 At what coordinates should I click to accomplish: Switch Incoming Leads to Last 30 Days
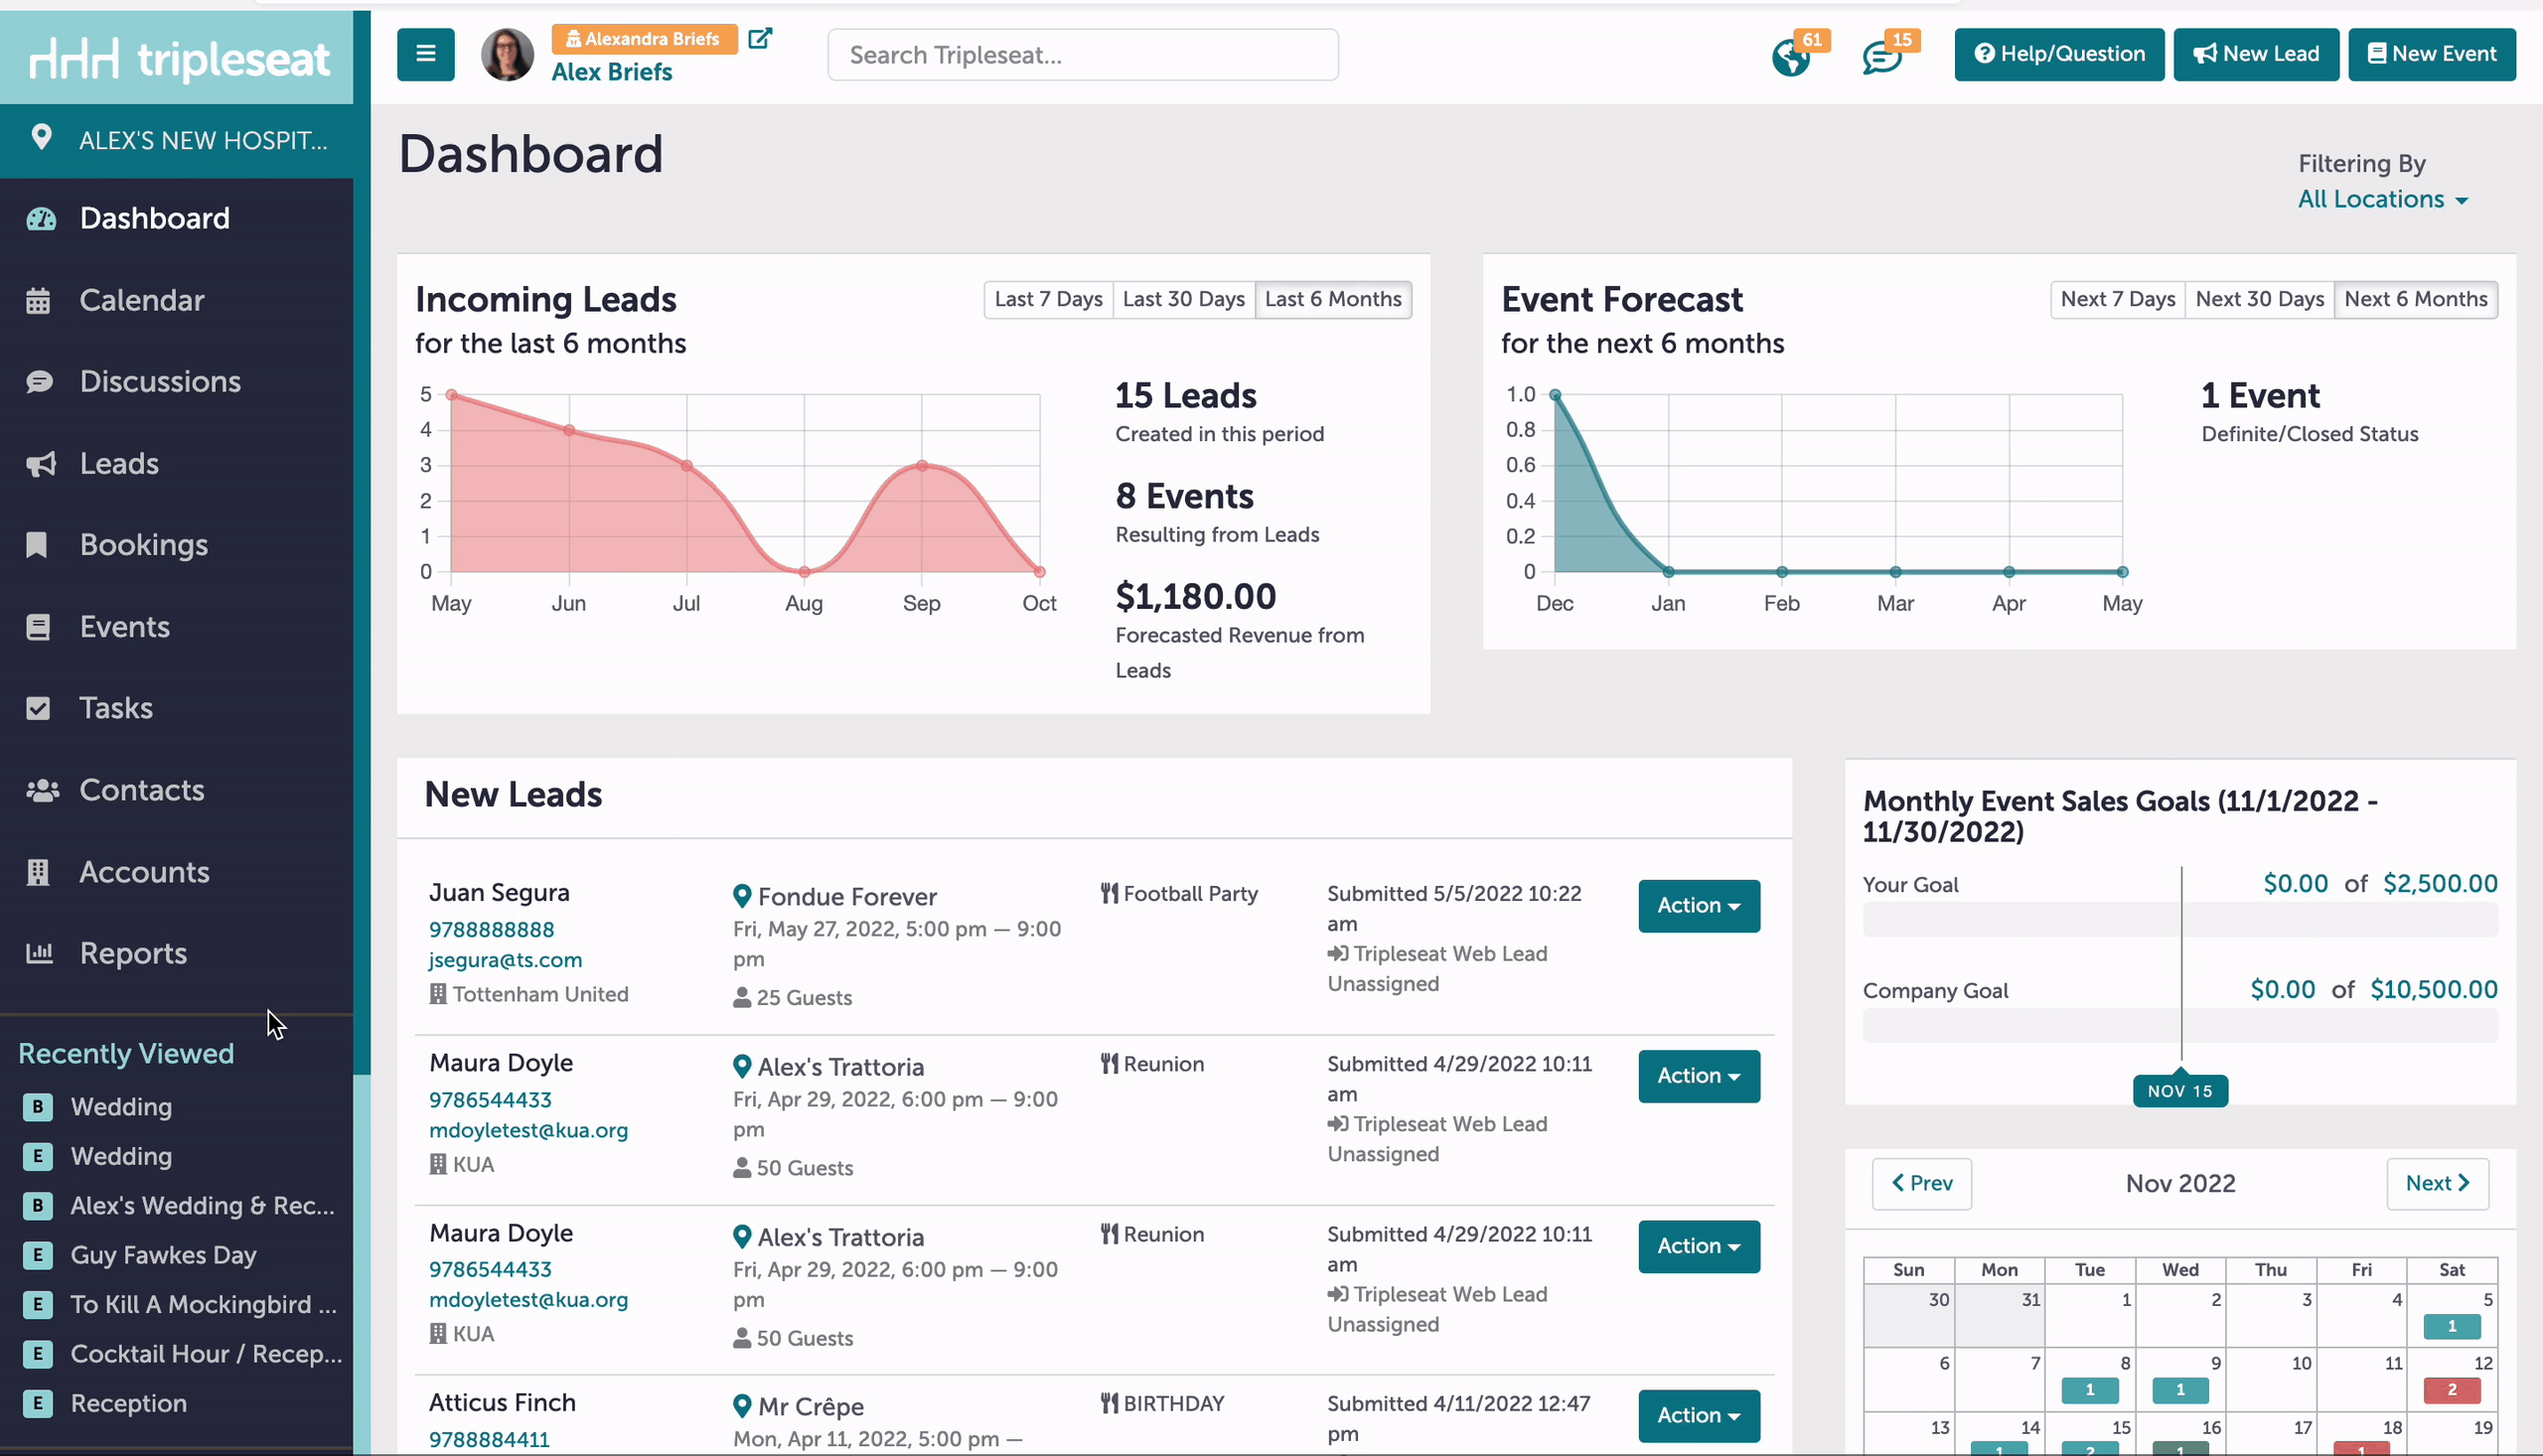pos(1183,299)
